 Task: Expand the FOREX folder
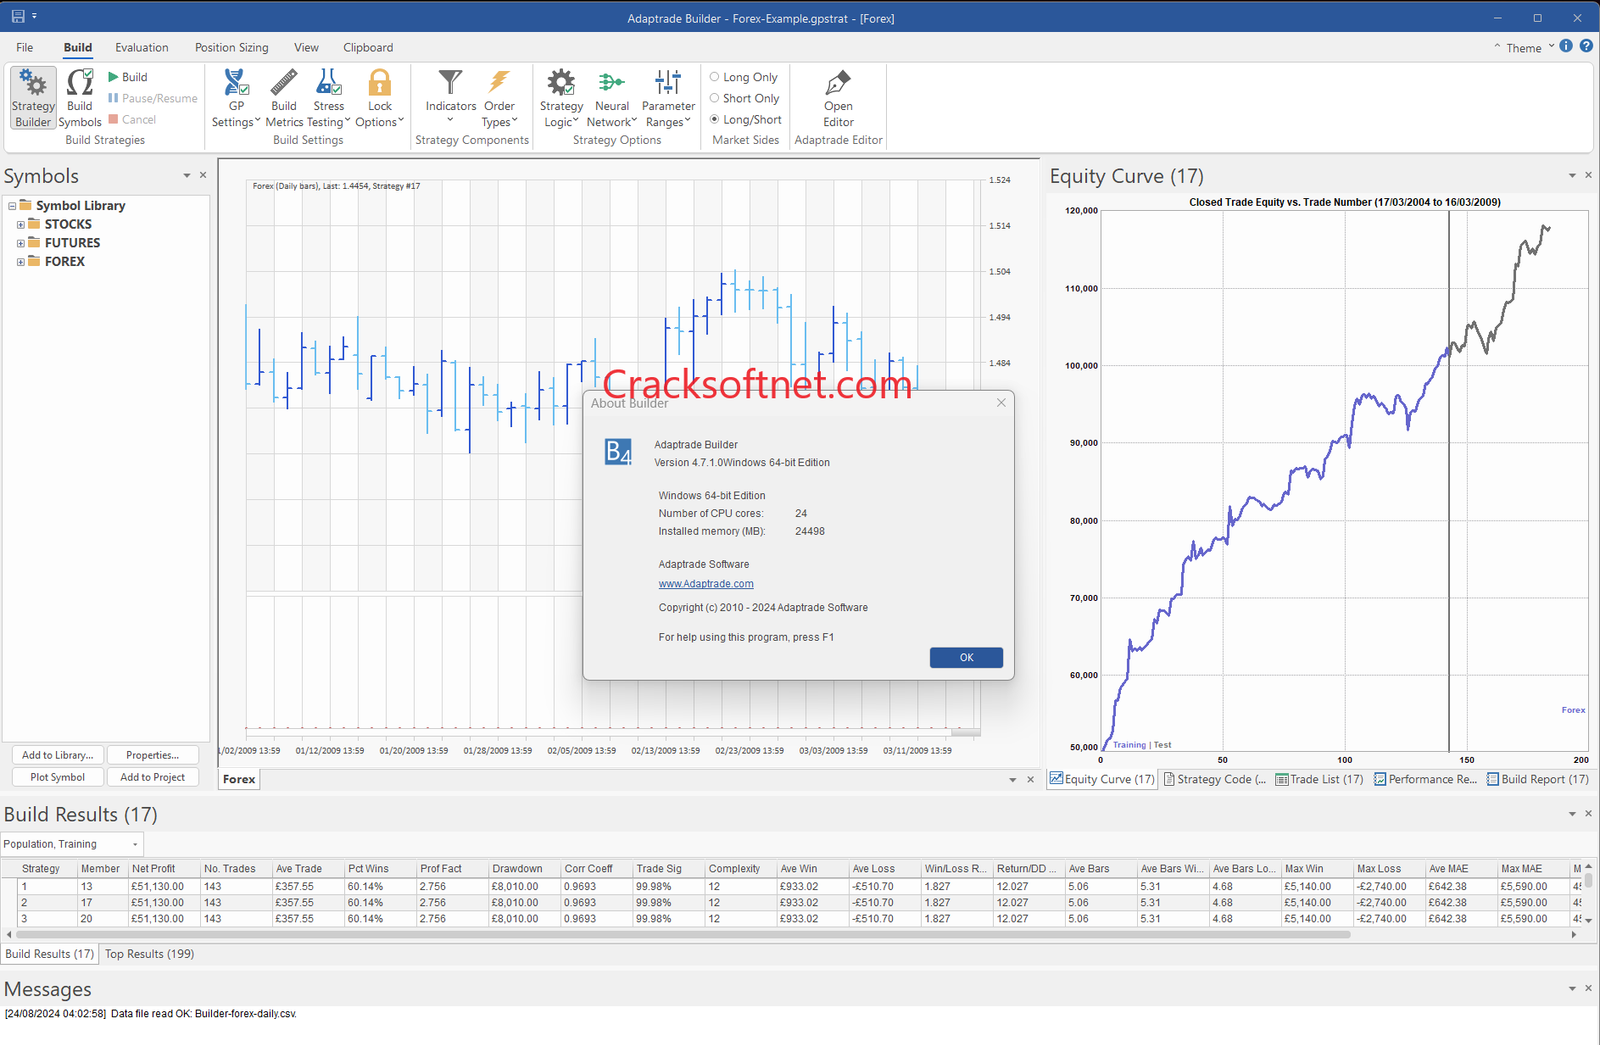pos(20,262)
